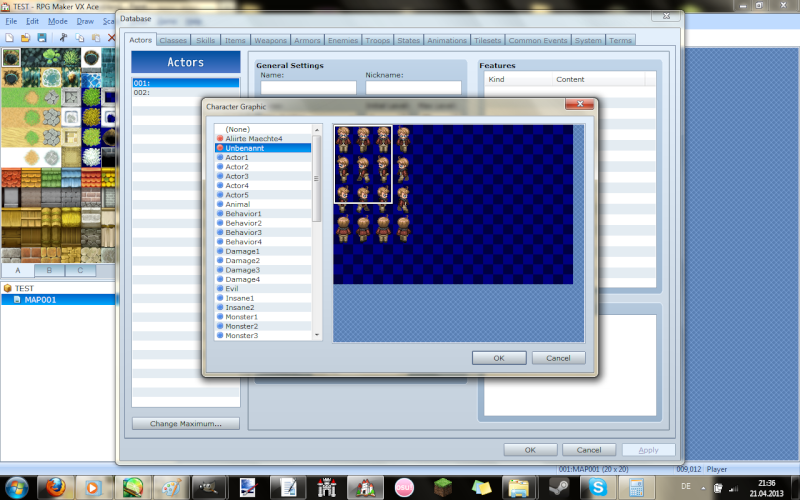
Task: Click the Save Project floppy disk icon
Action: (x=42, y=38)
